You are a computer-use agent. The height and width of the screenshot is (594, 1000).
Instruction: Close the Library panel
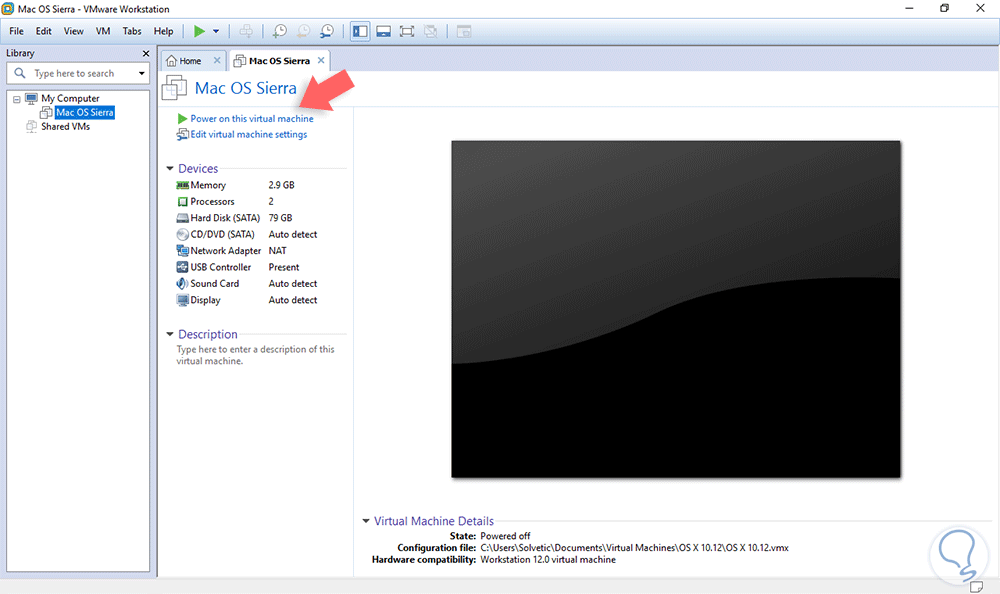tap(146, 54)
